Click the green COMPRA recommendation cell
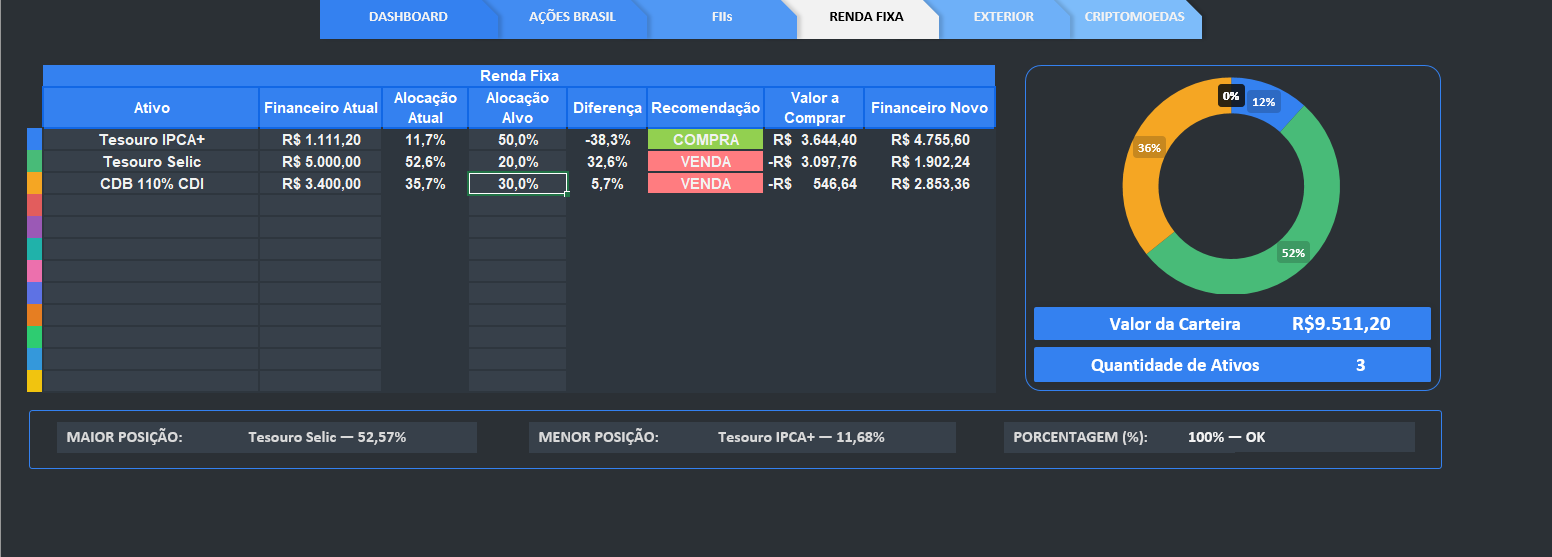The height and width of the screenshot is (557, 1552). 705,140
